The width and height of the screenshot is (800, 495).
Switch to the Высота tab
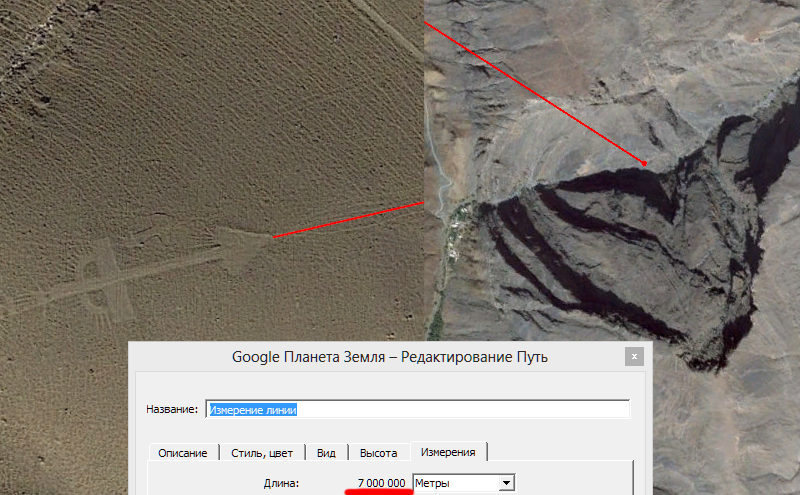tap(379, 453)
